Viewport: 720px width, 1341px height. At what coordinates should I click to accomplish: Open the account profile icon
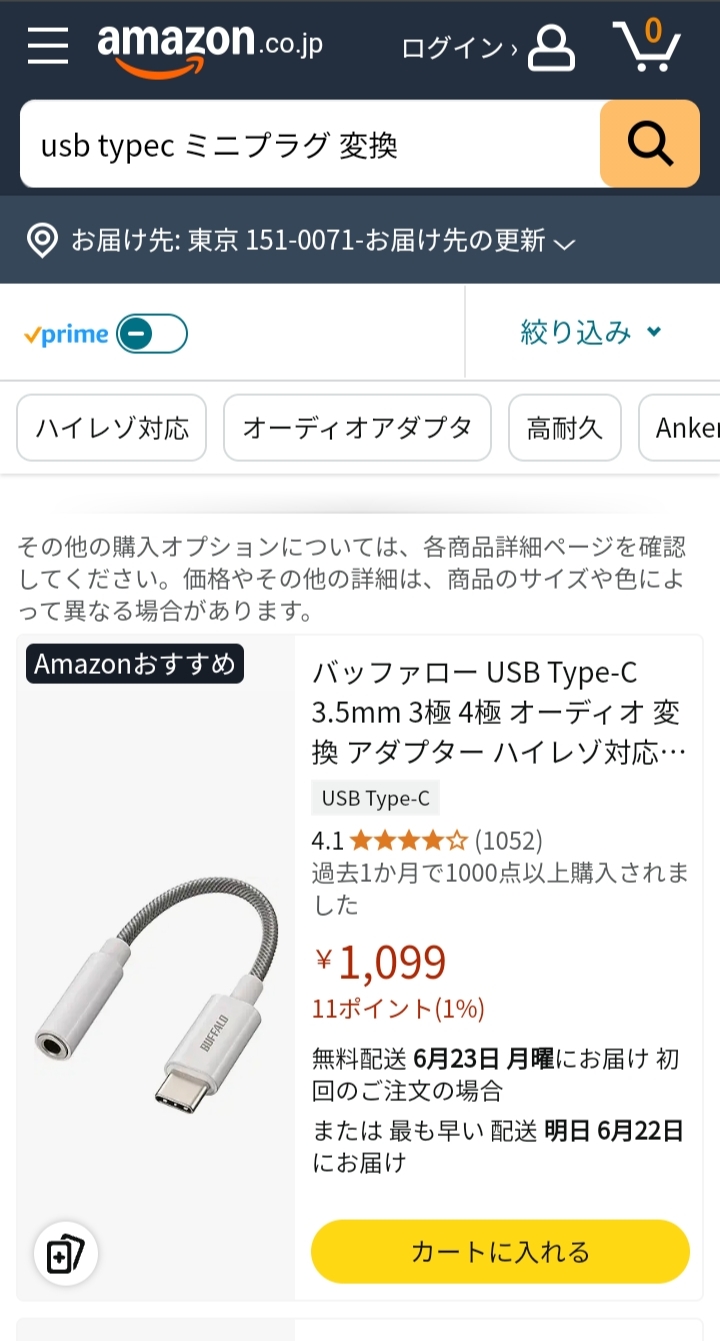552,47
